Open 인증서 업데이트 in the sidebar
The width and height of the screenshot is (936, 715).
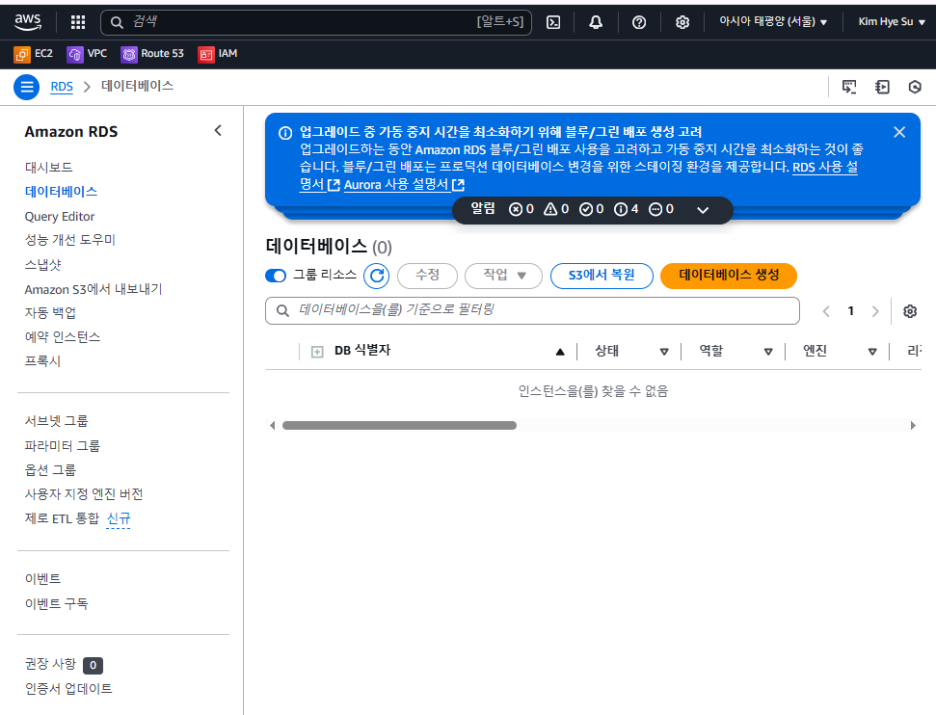click(69, 688)
